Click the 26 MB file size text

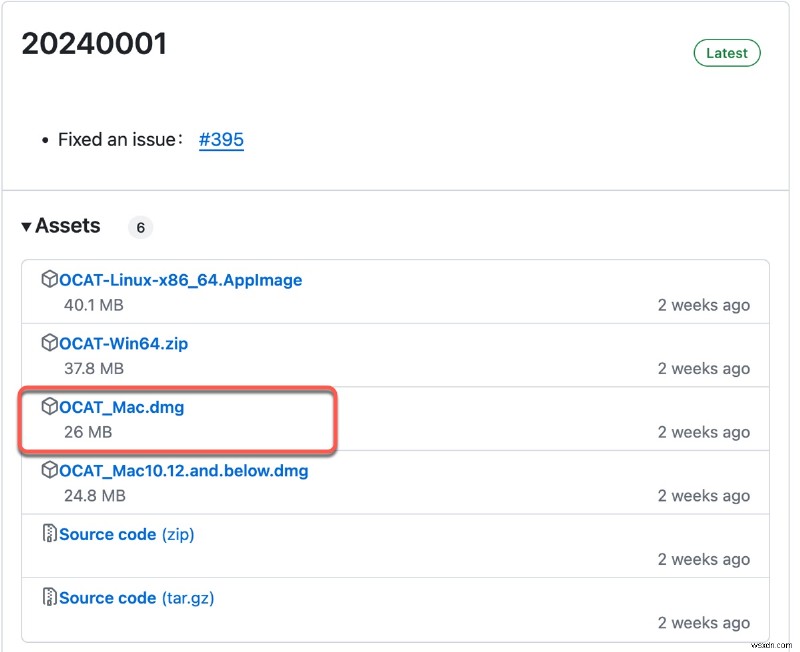point(88,432)
